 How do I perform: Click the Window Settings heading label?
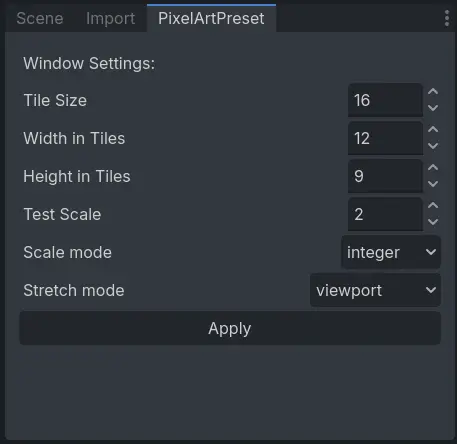[x=89, y=63]
